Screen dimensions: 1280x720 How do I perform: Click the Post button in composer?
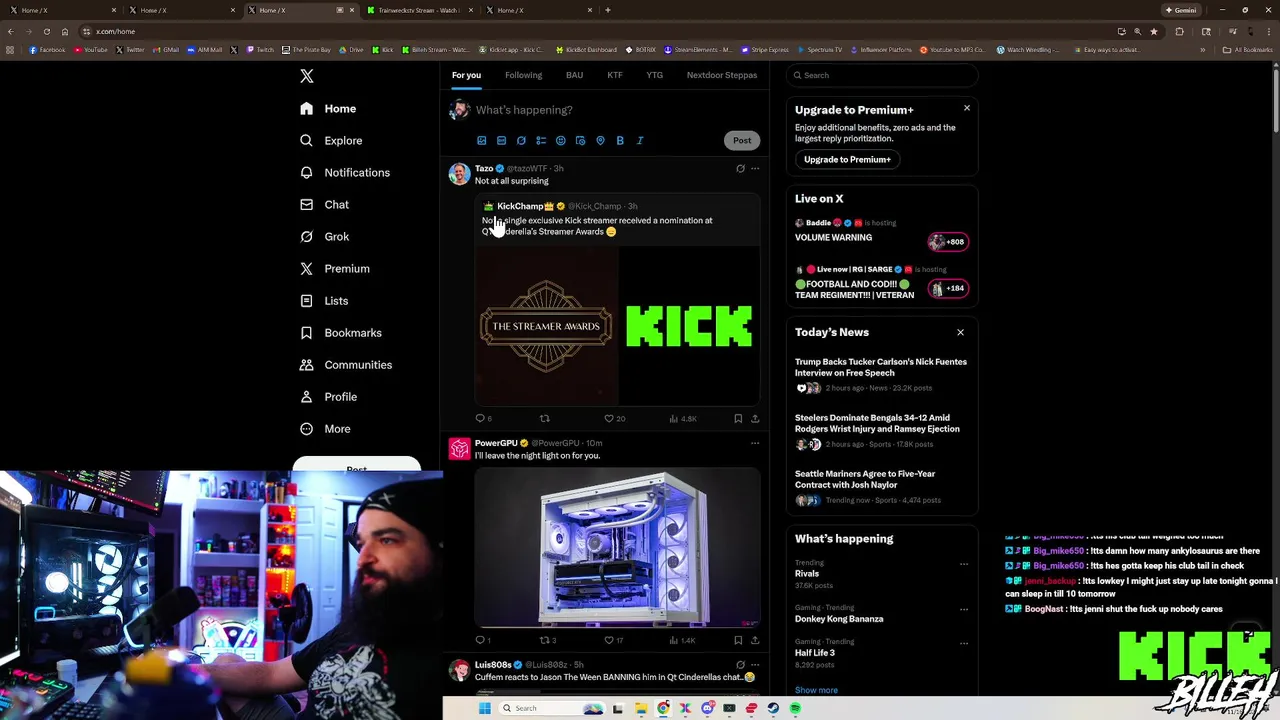(742, 141)
